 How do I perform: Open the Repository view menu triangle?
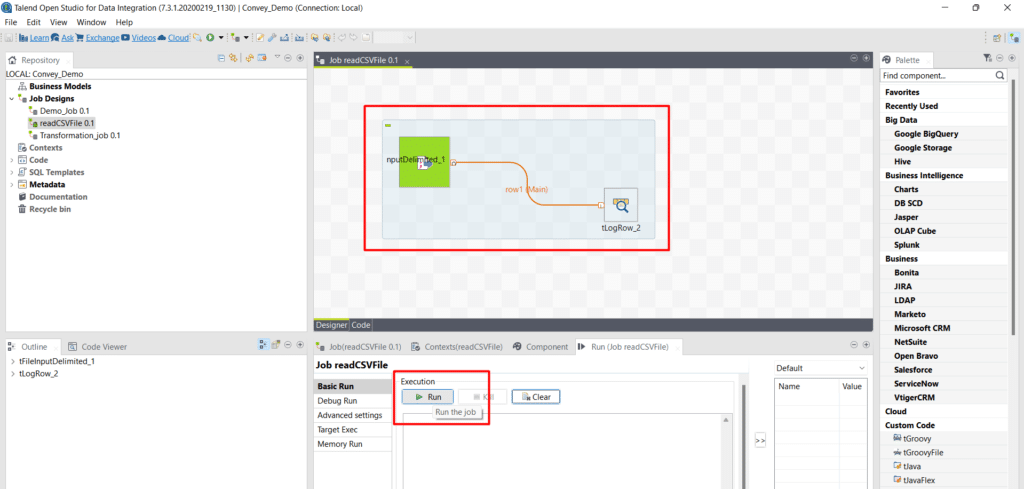(276, 57)
